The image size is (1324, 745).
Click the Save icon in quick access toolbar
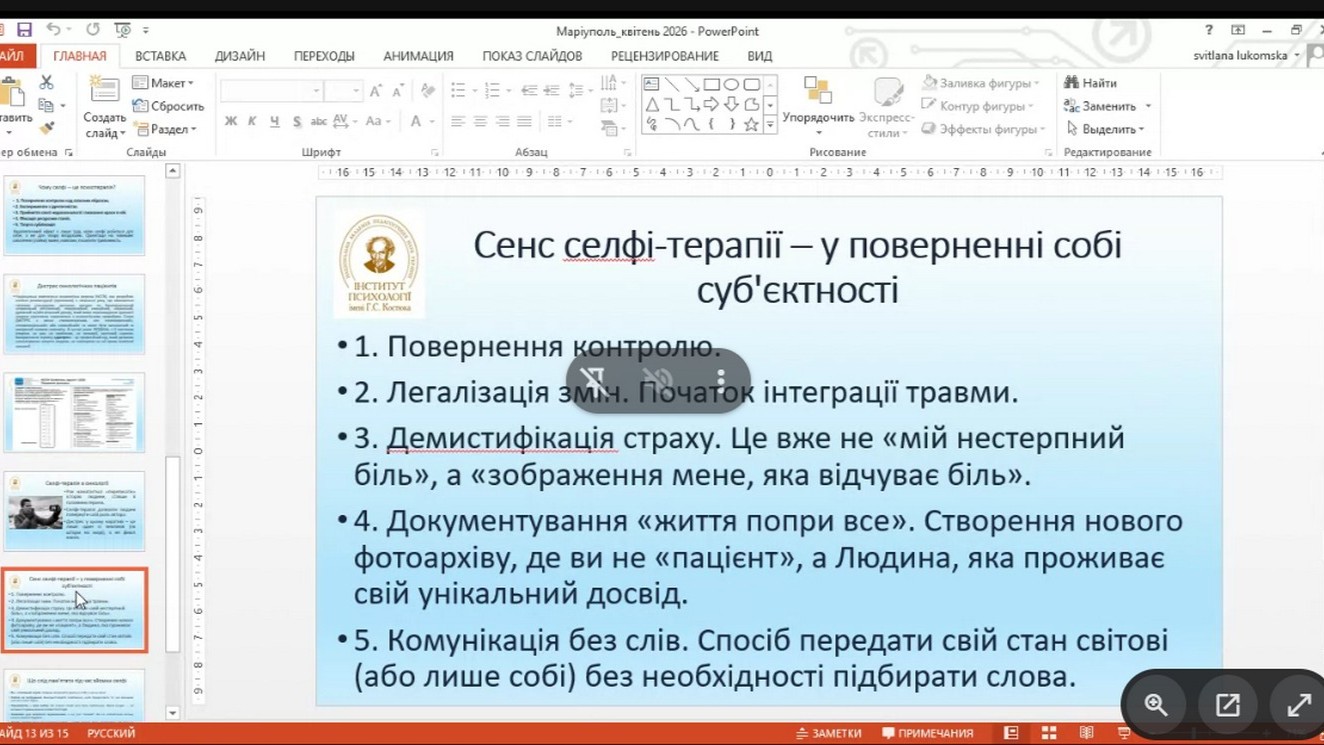point(24,30)
